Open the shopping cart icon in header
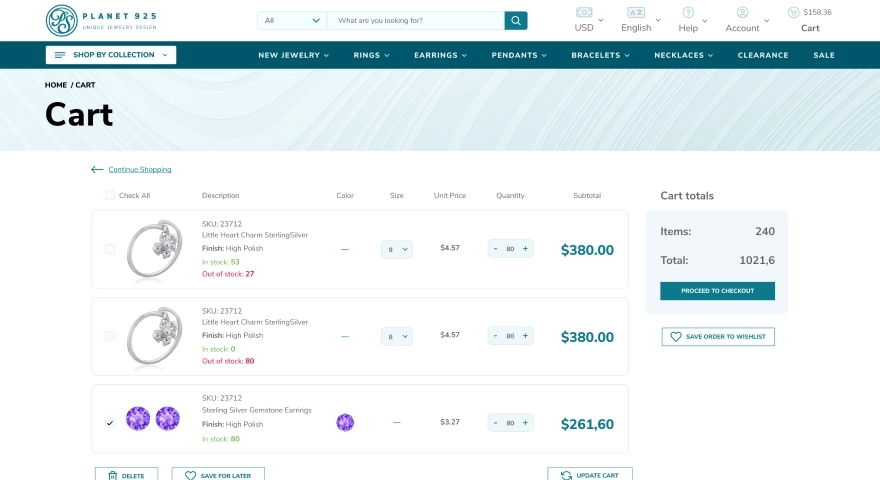This screenshot has height=480, width=880. (x=794, y=12)
